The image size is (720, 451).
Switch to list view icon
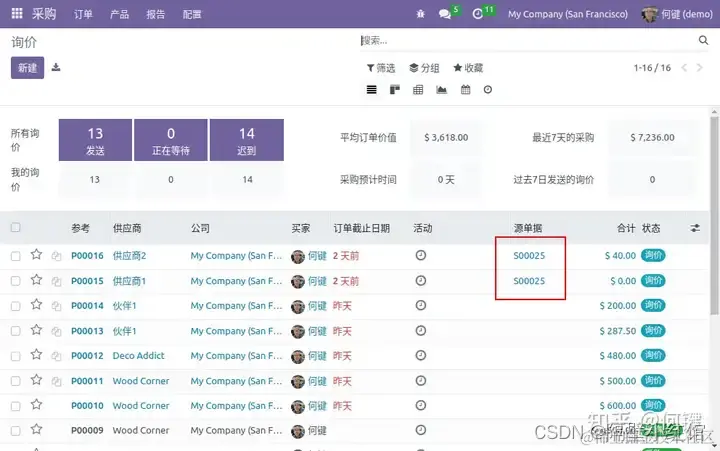(x=371, y=90)
